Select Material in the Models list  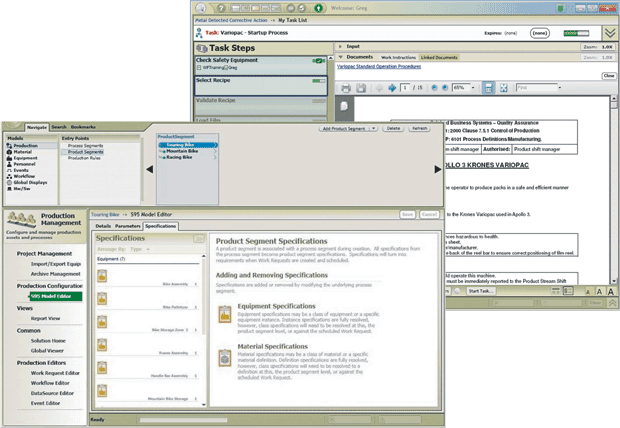[x=23, y=152]
